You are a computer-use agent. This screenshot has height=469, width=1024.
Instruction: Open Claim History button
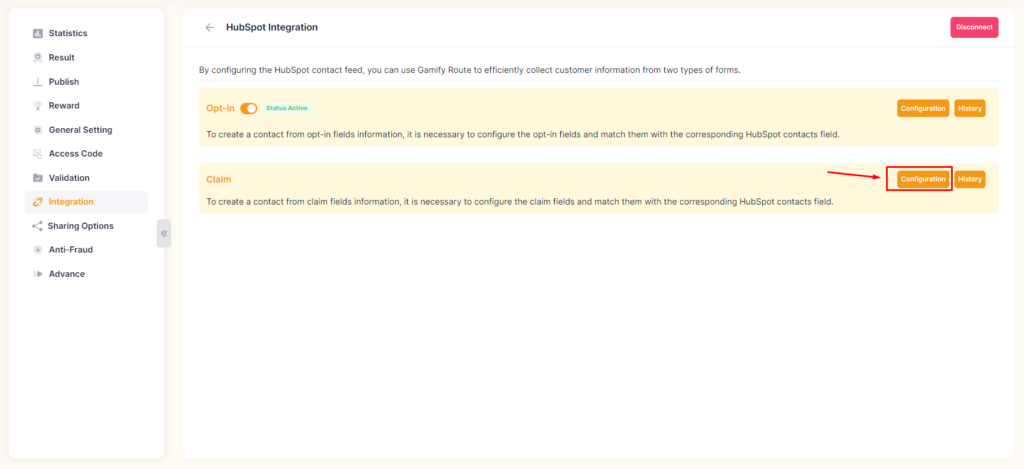970,179
